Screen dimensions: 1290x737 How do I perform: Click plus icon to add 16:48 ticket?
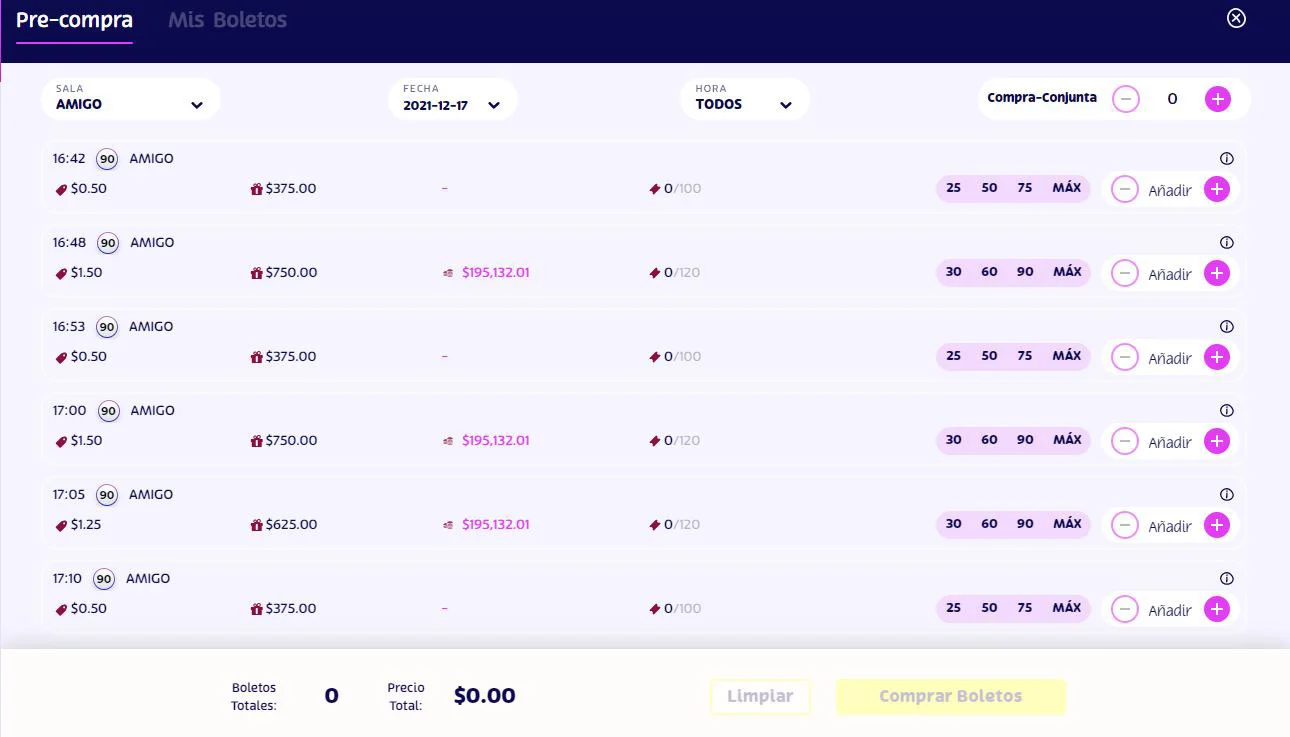click(1216, 273)
